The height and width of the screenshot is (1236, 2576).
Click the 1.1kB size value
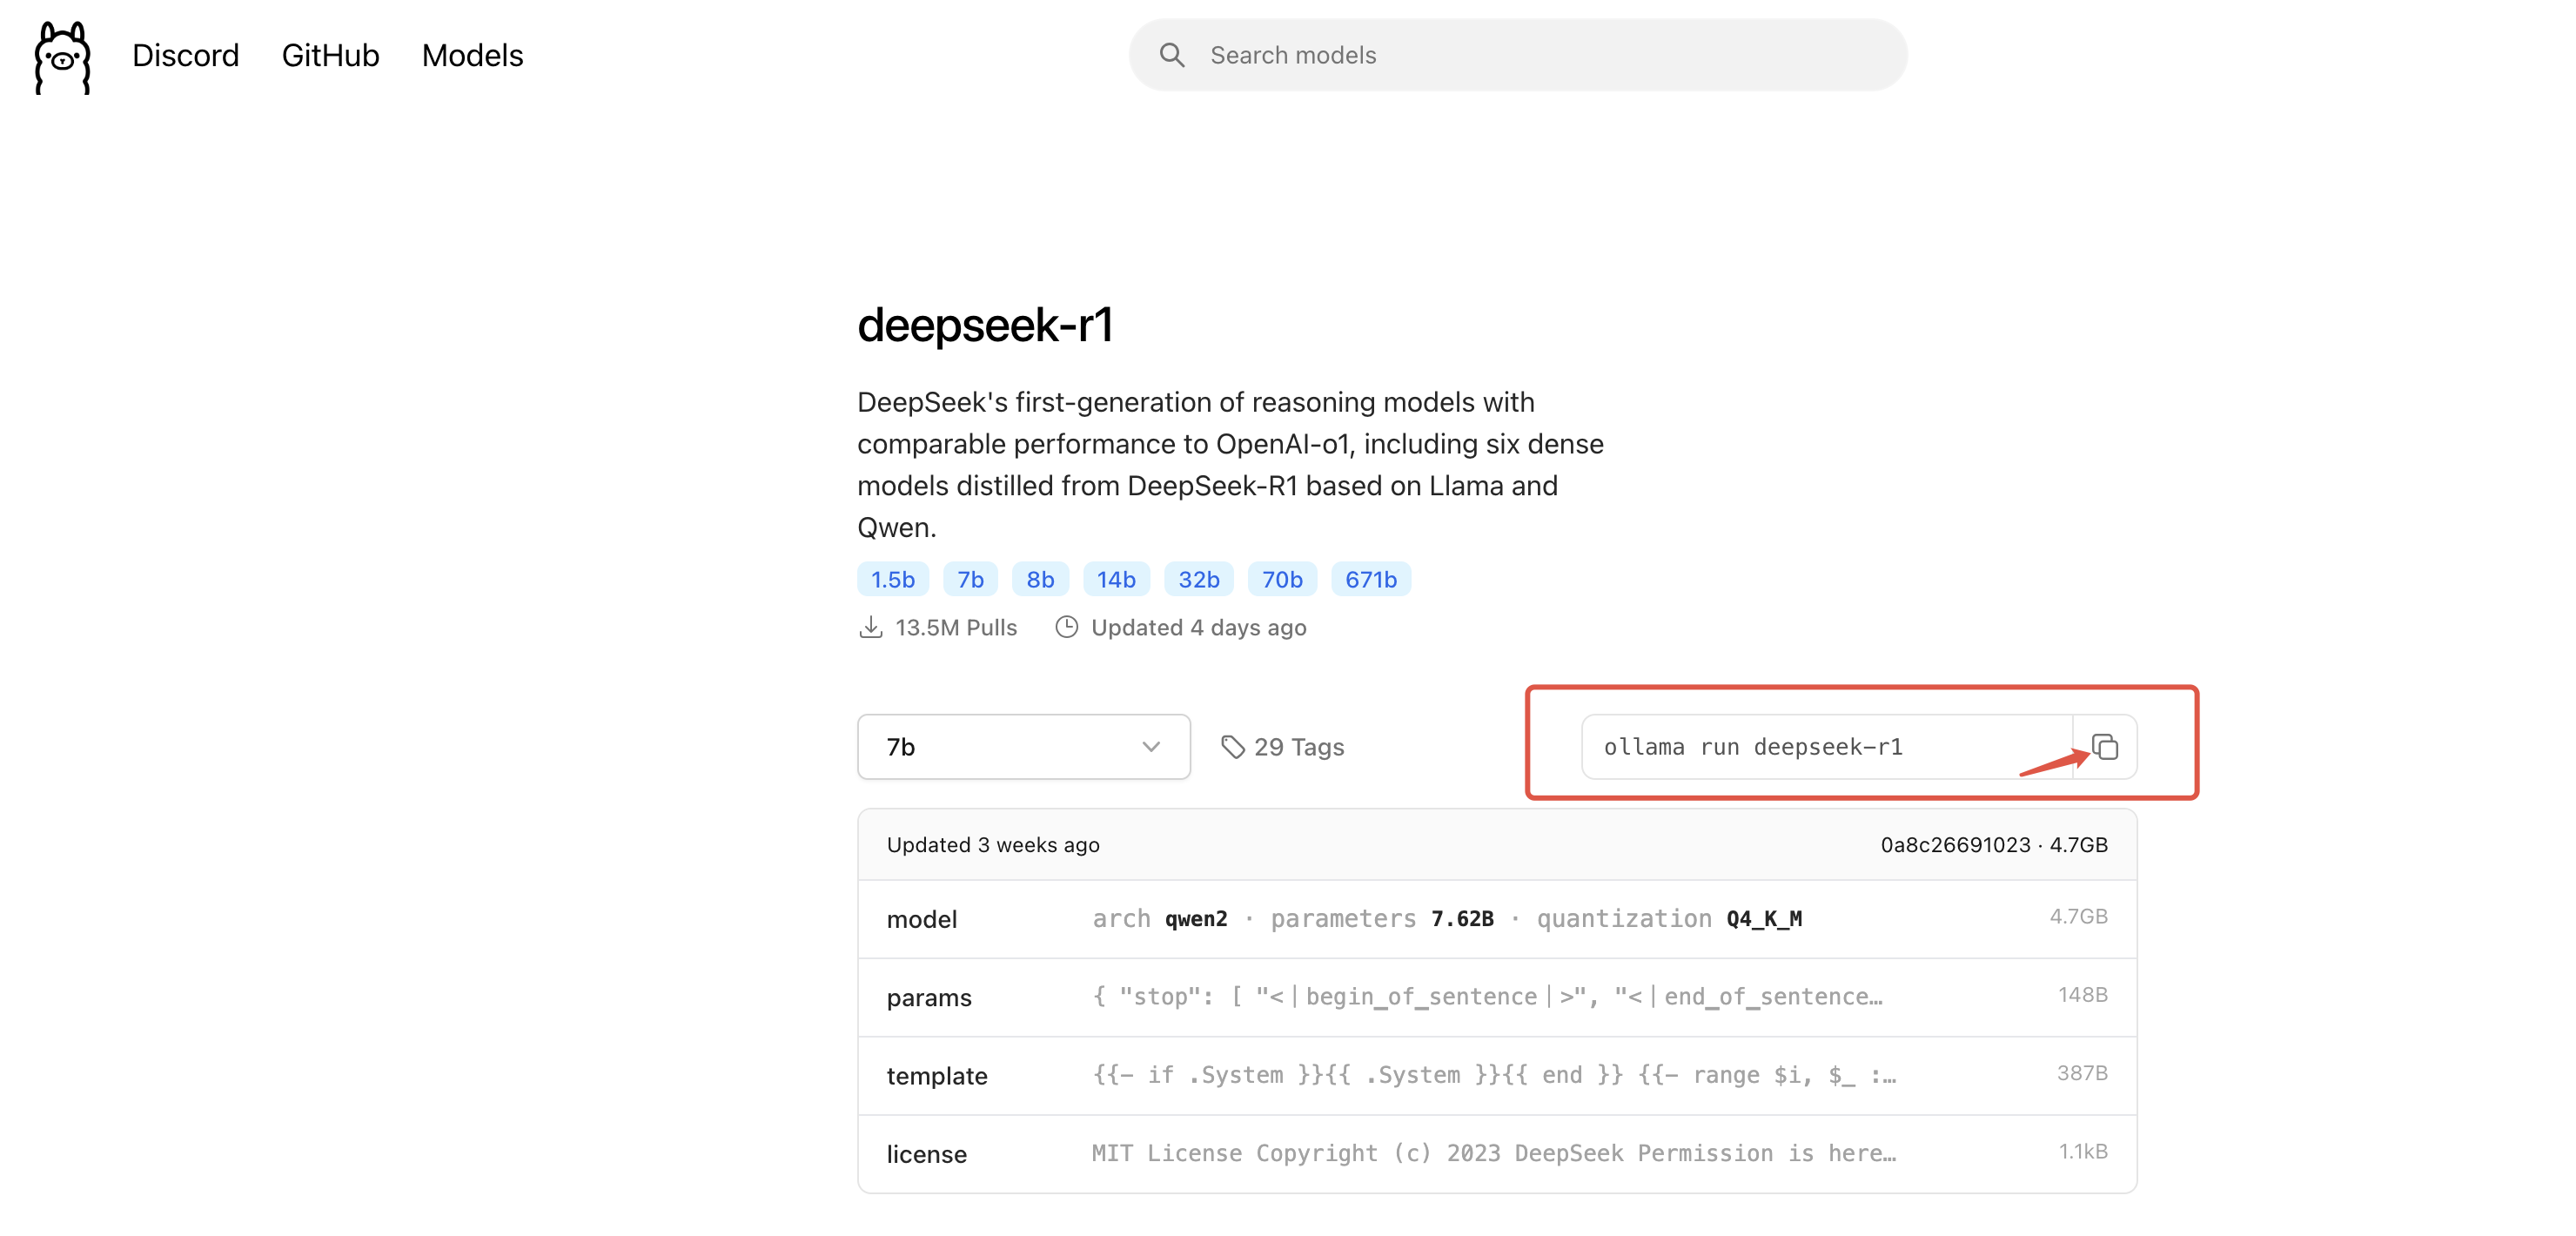coord(2082,1150)
